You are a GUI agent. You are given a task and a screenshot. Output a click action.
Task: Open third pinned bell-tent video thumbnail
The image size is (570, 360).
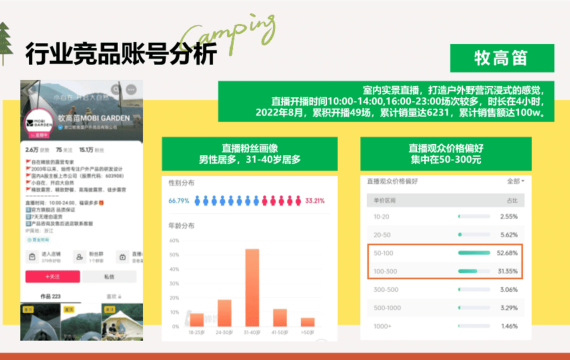[122, 322]
